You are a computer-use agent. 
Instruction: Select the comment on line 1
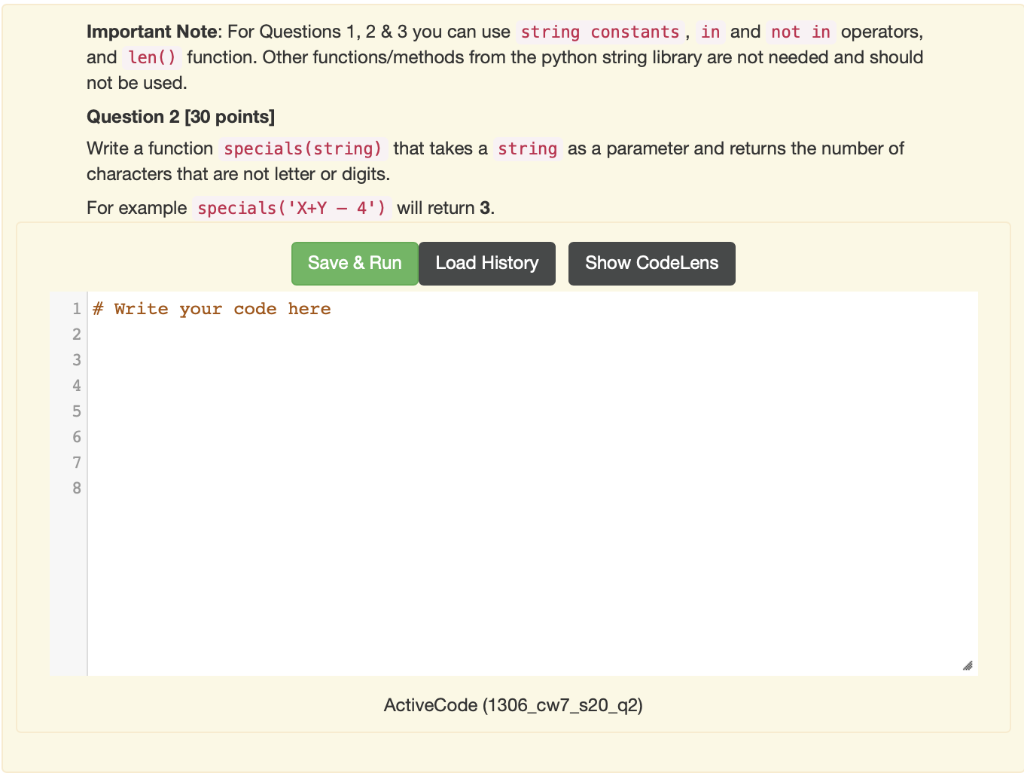[211, 309]
